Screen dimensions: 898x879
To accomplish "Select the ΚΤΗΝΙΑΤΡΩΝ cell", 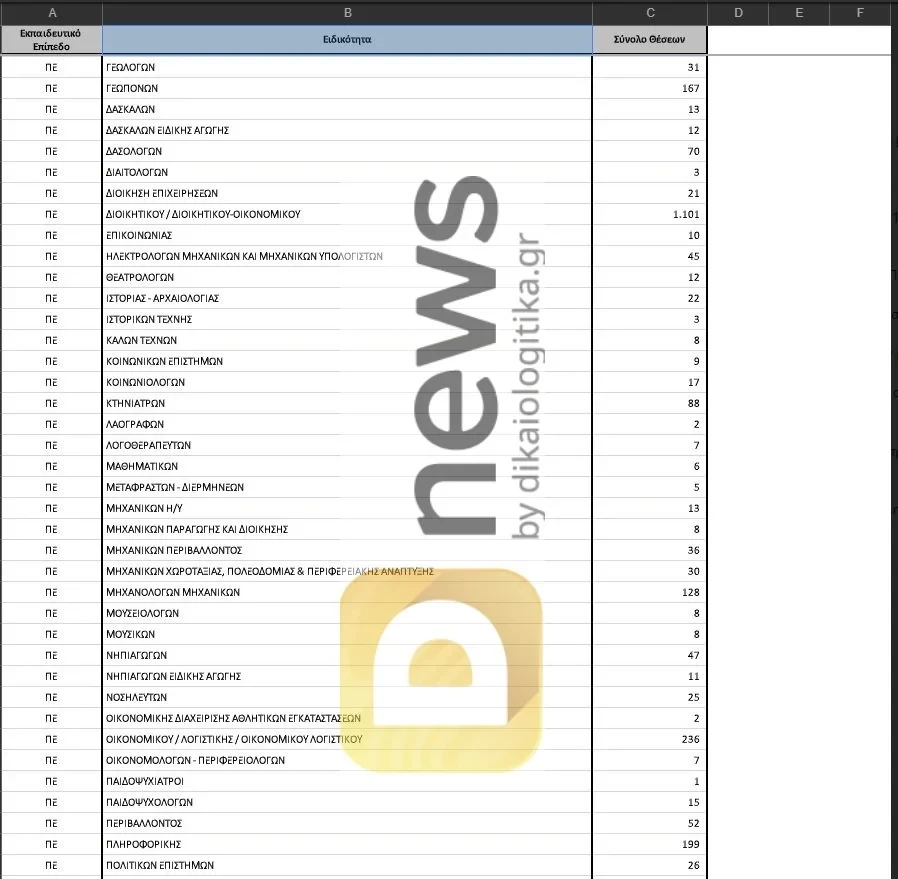I will (347, 403).
